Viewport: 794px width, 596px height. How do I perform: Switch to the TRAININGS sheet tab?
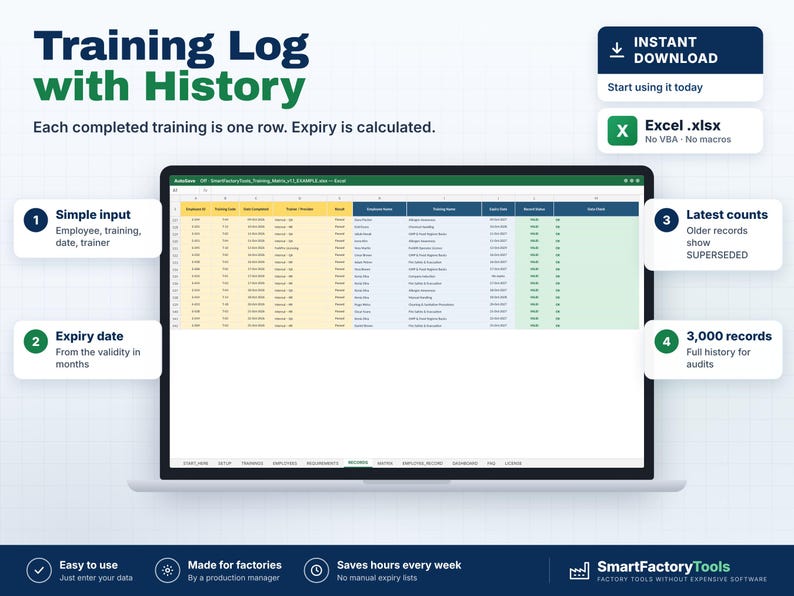click(252, 463)
